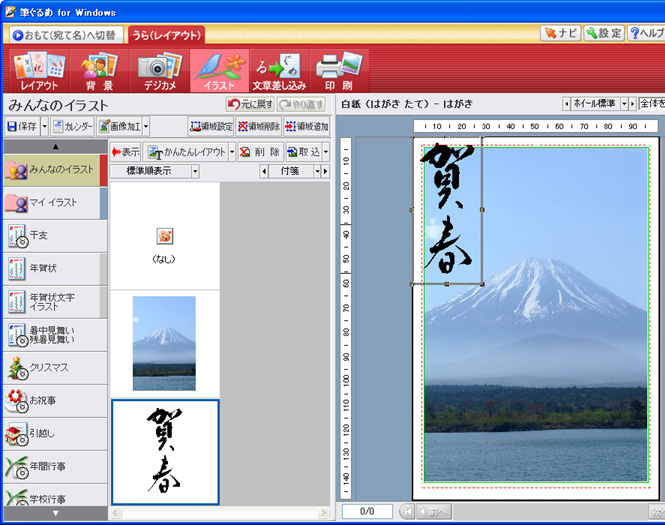Click the 文章差し込み text insert icon
The height and width of the screenshot is (525, 665).
[277, 71]
